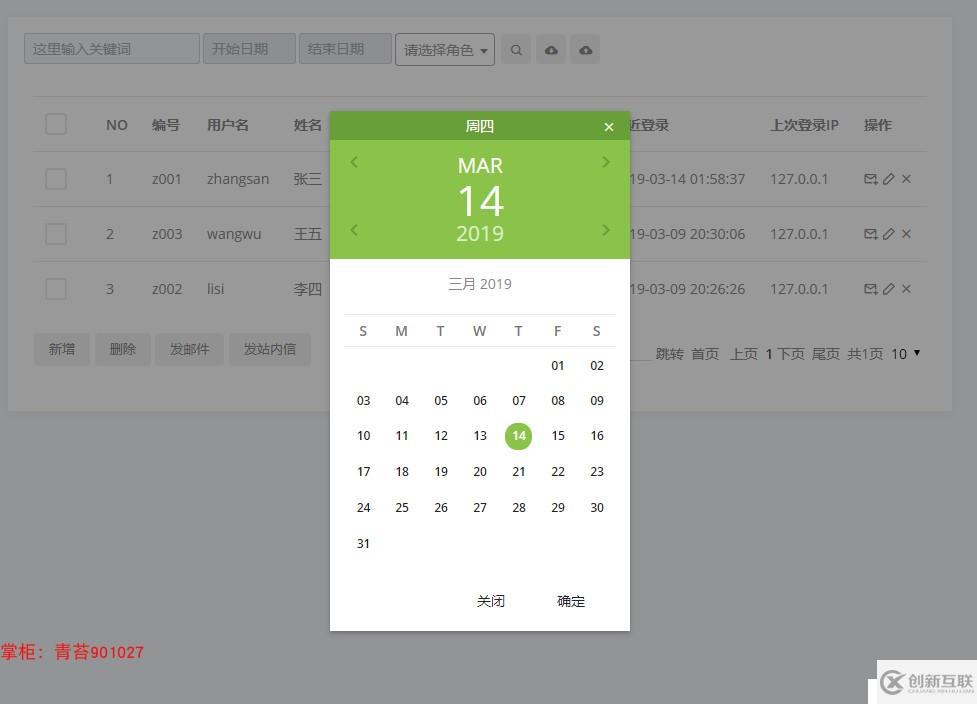Check the wangwu row checkbox
Screen dimensions: 977x704
(56, 234)
